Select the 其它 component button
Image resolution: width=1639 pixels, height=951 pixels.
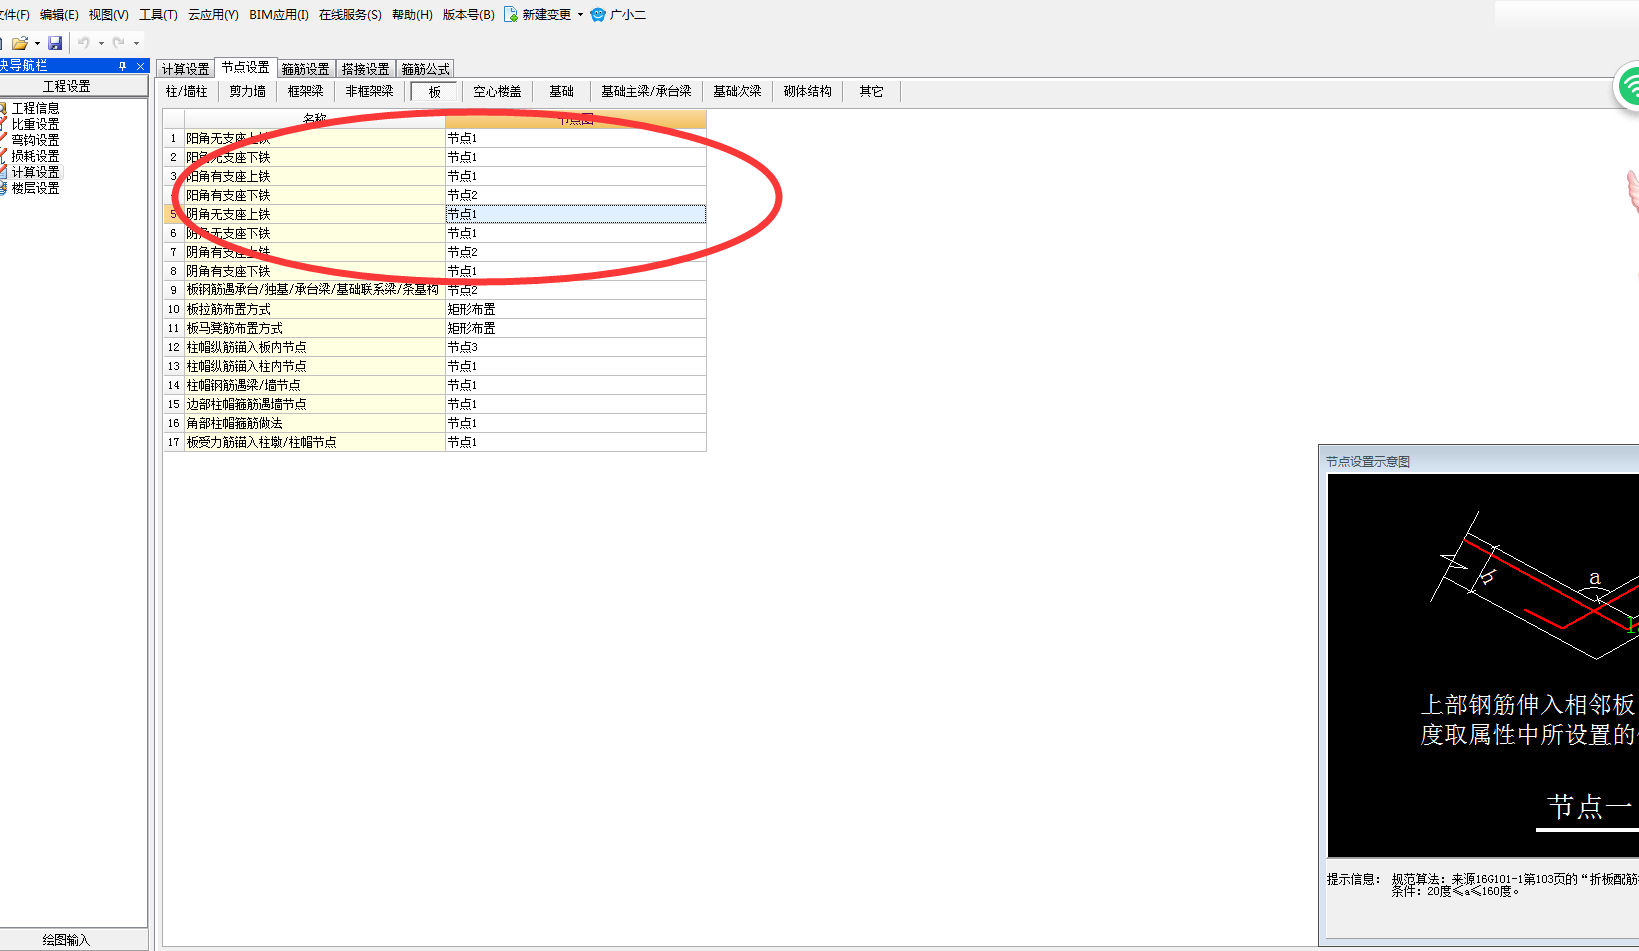872,91
